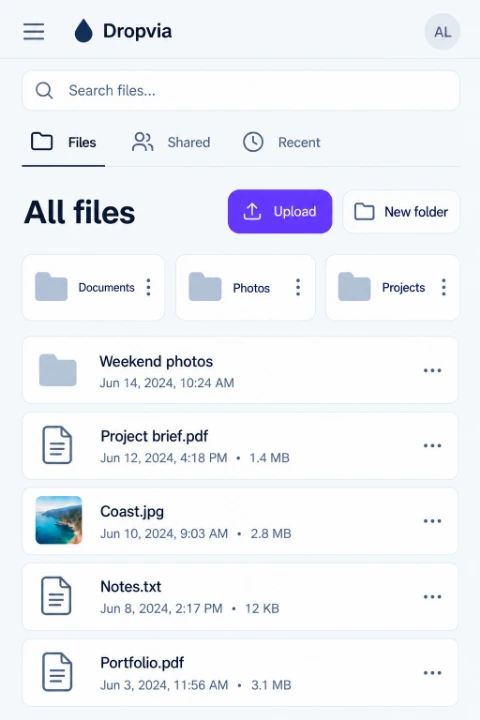This screenshot has height=720, width=480.
Task: Switch to the Shared tab
Action: coord(171,142)
